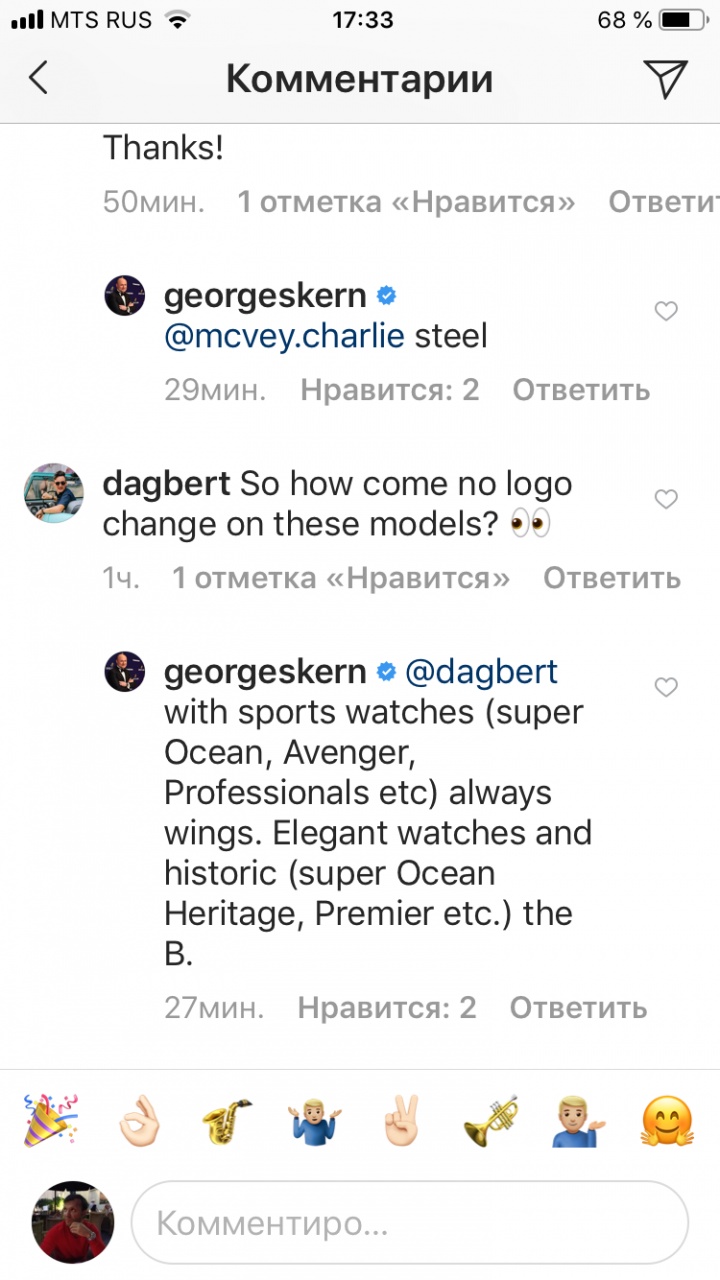The width and height of the screenshot is (720, 1280).
Task: Insert the party popper emoji
Action: click(x=51, y=1119)
